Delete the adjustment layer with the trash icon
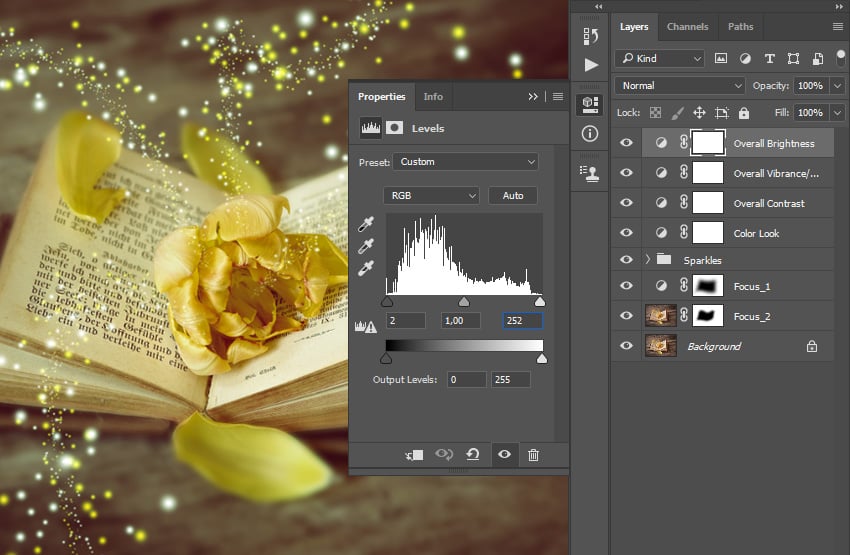Screen dimensions: 850x555 (x=533, y=454)
